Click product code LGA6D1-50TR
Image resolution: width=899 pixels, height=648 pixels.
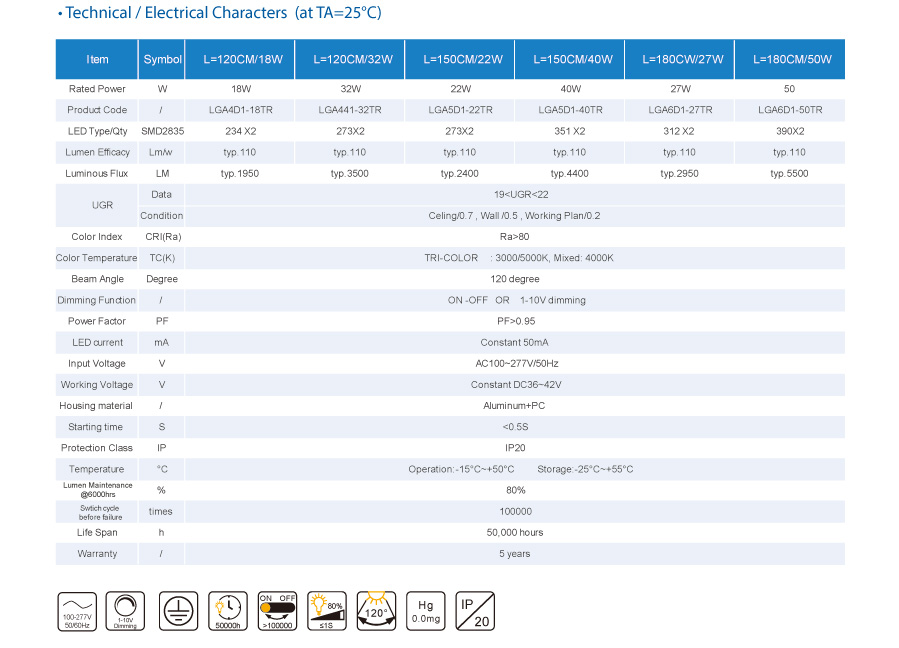tap(789, 110)
